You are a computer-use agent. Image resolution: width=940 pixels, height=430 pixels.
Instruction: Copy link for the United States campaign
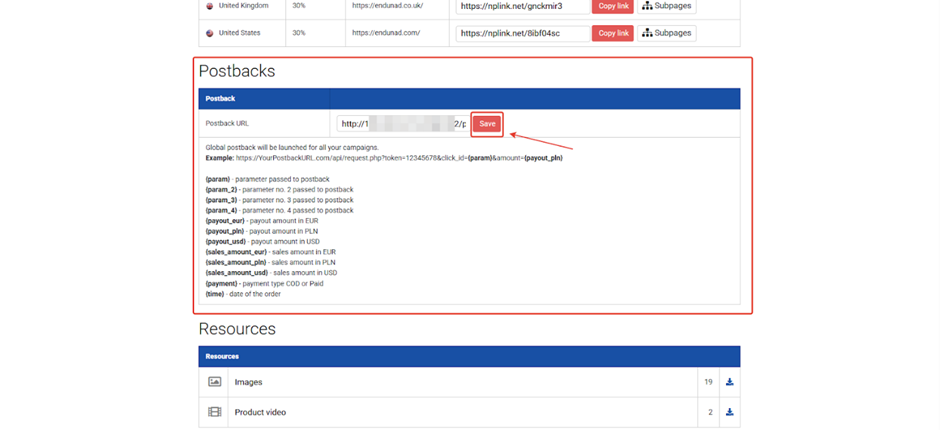(x=613, y=33)
